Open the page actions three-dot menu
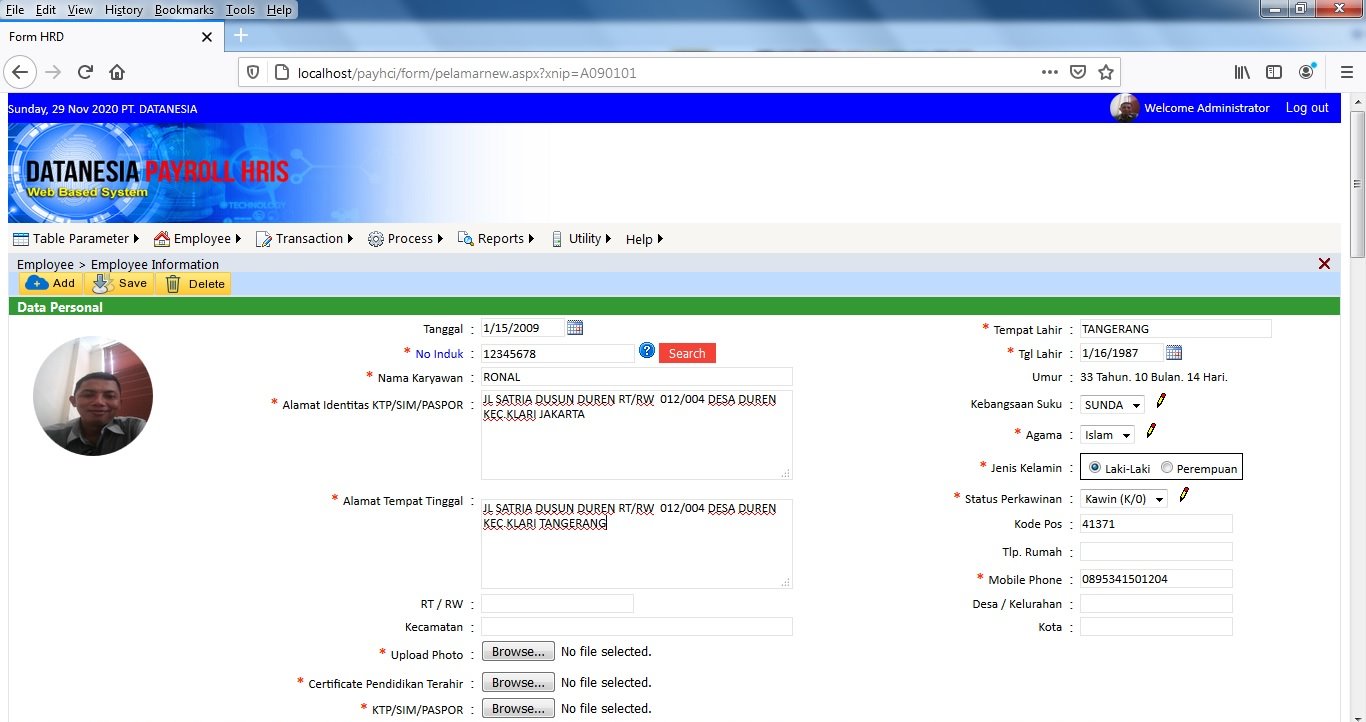Screen dimensions: 1366x722 click(x=1050, y=72)
